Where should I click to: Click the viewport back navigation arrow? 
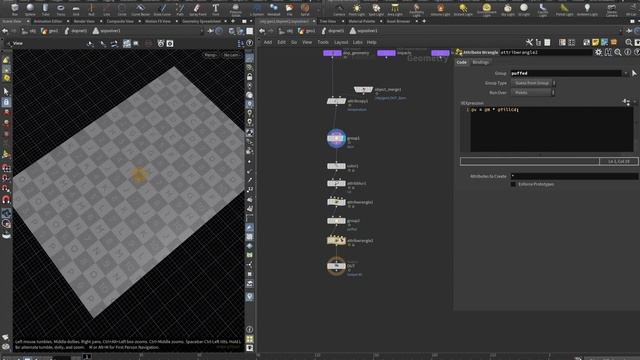click(x=5, y=31)
